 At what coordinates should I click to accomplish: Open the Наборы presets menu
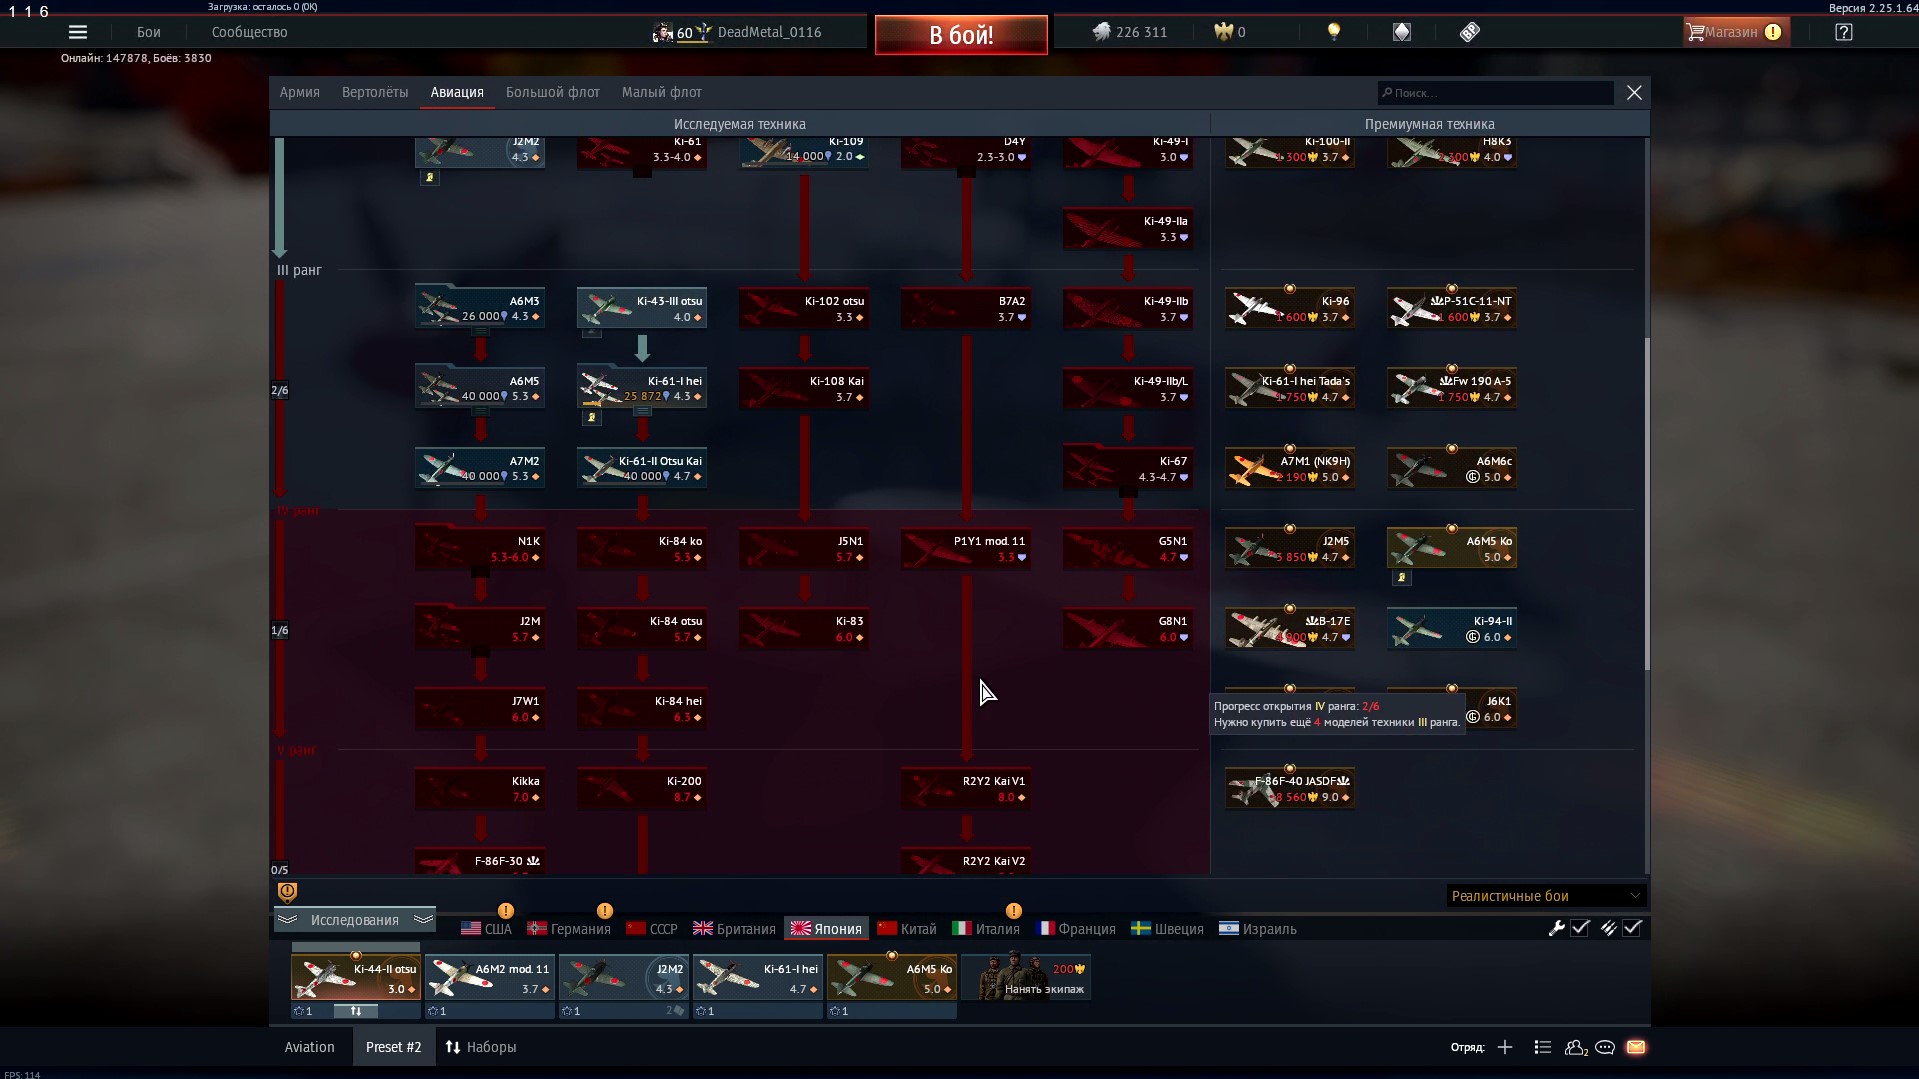point(481,1047)
